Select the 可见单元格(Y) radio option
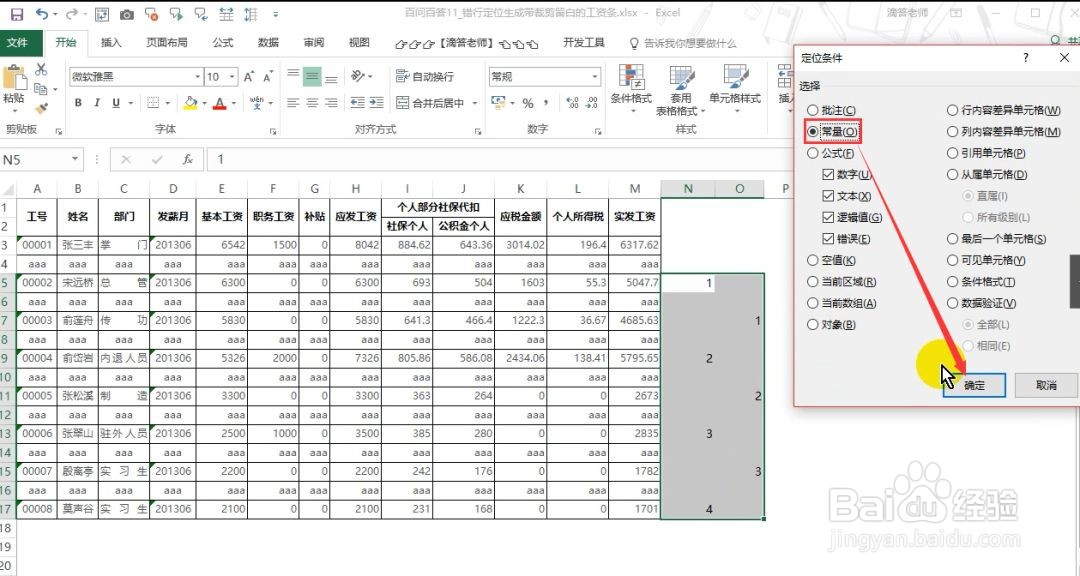1080x576 pixels. pyautogui.click(x=986, y=260)
